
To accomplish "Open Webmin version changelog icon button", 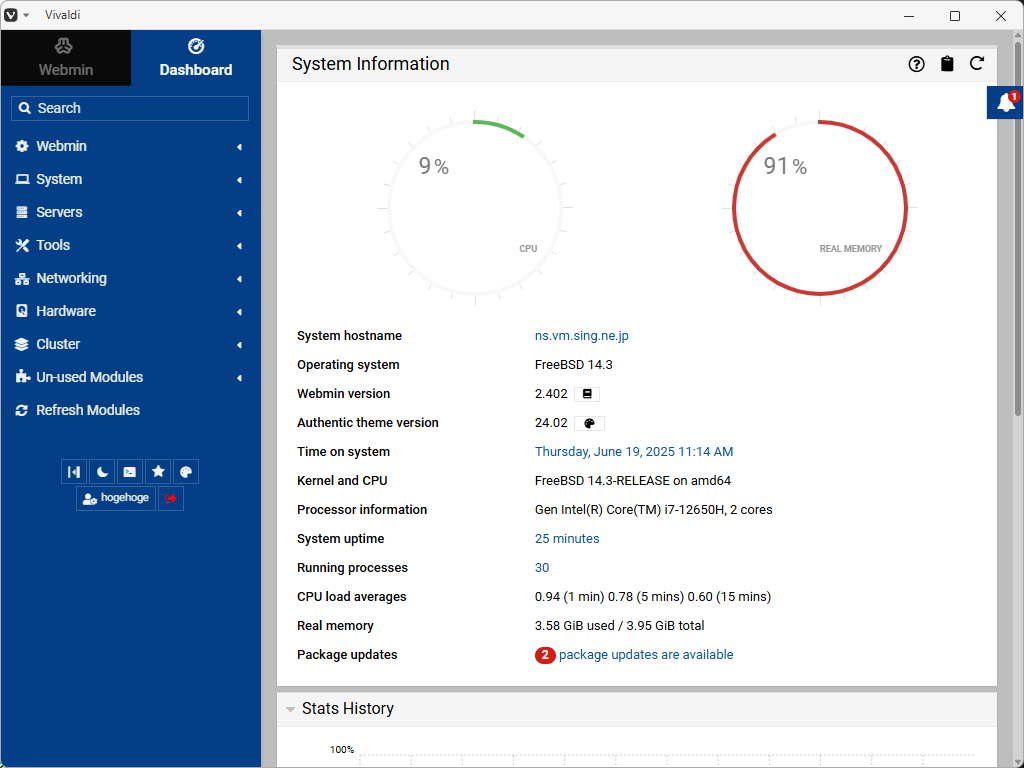I will (586, 394).
